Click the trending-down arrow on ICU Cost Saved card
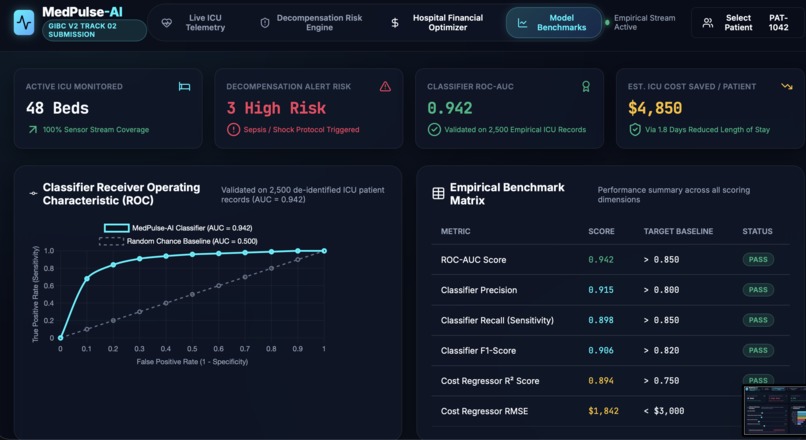Screen dimensions: 806x440 click(786, 86)
